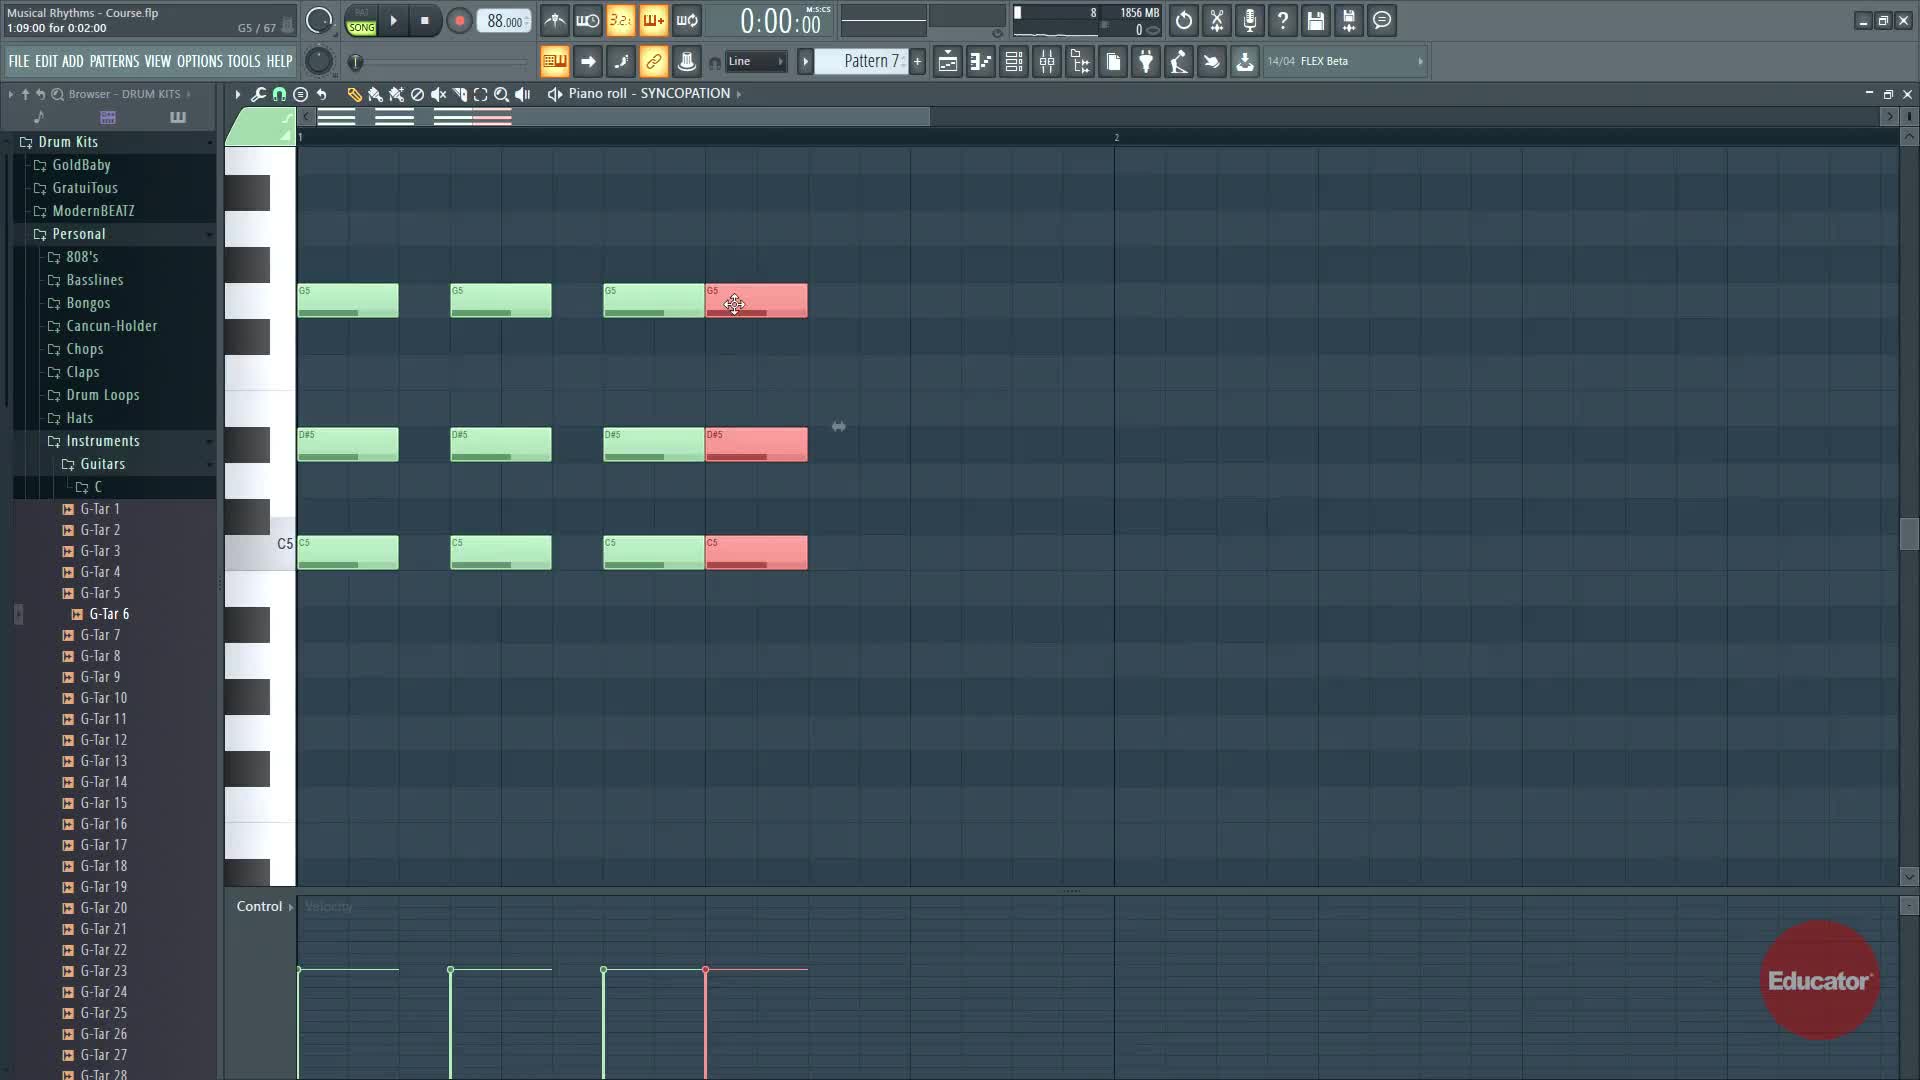Open the Mixer window icon

tap(1047, 62)
